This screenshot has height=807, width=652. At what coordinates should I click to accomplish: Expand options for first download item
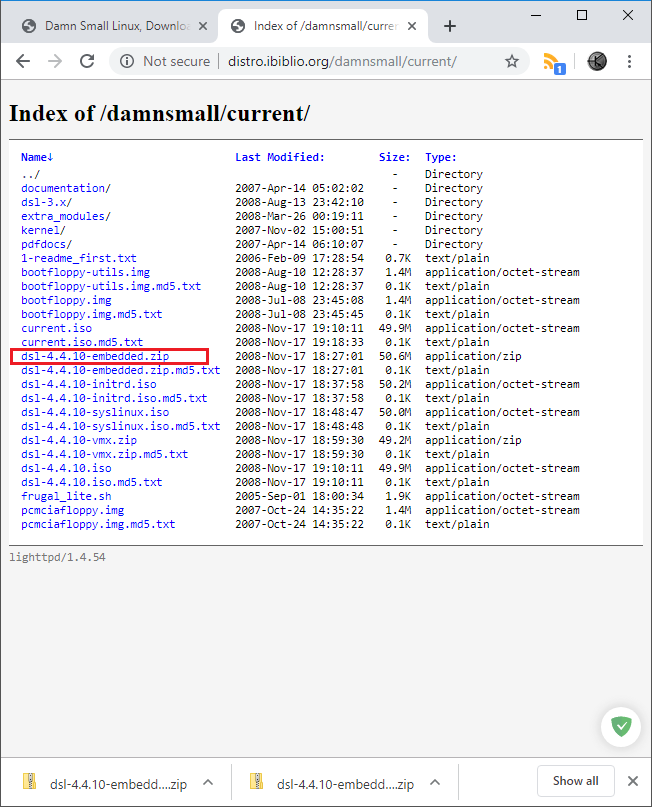pos(208,782)
